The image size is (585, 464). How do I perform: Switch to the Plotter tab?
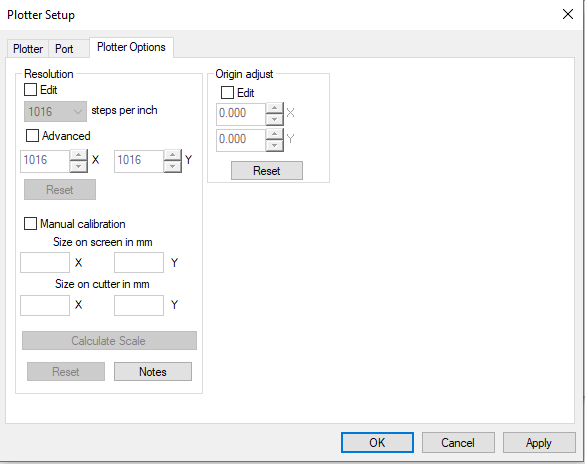tap(28, 48)
